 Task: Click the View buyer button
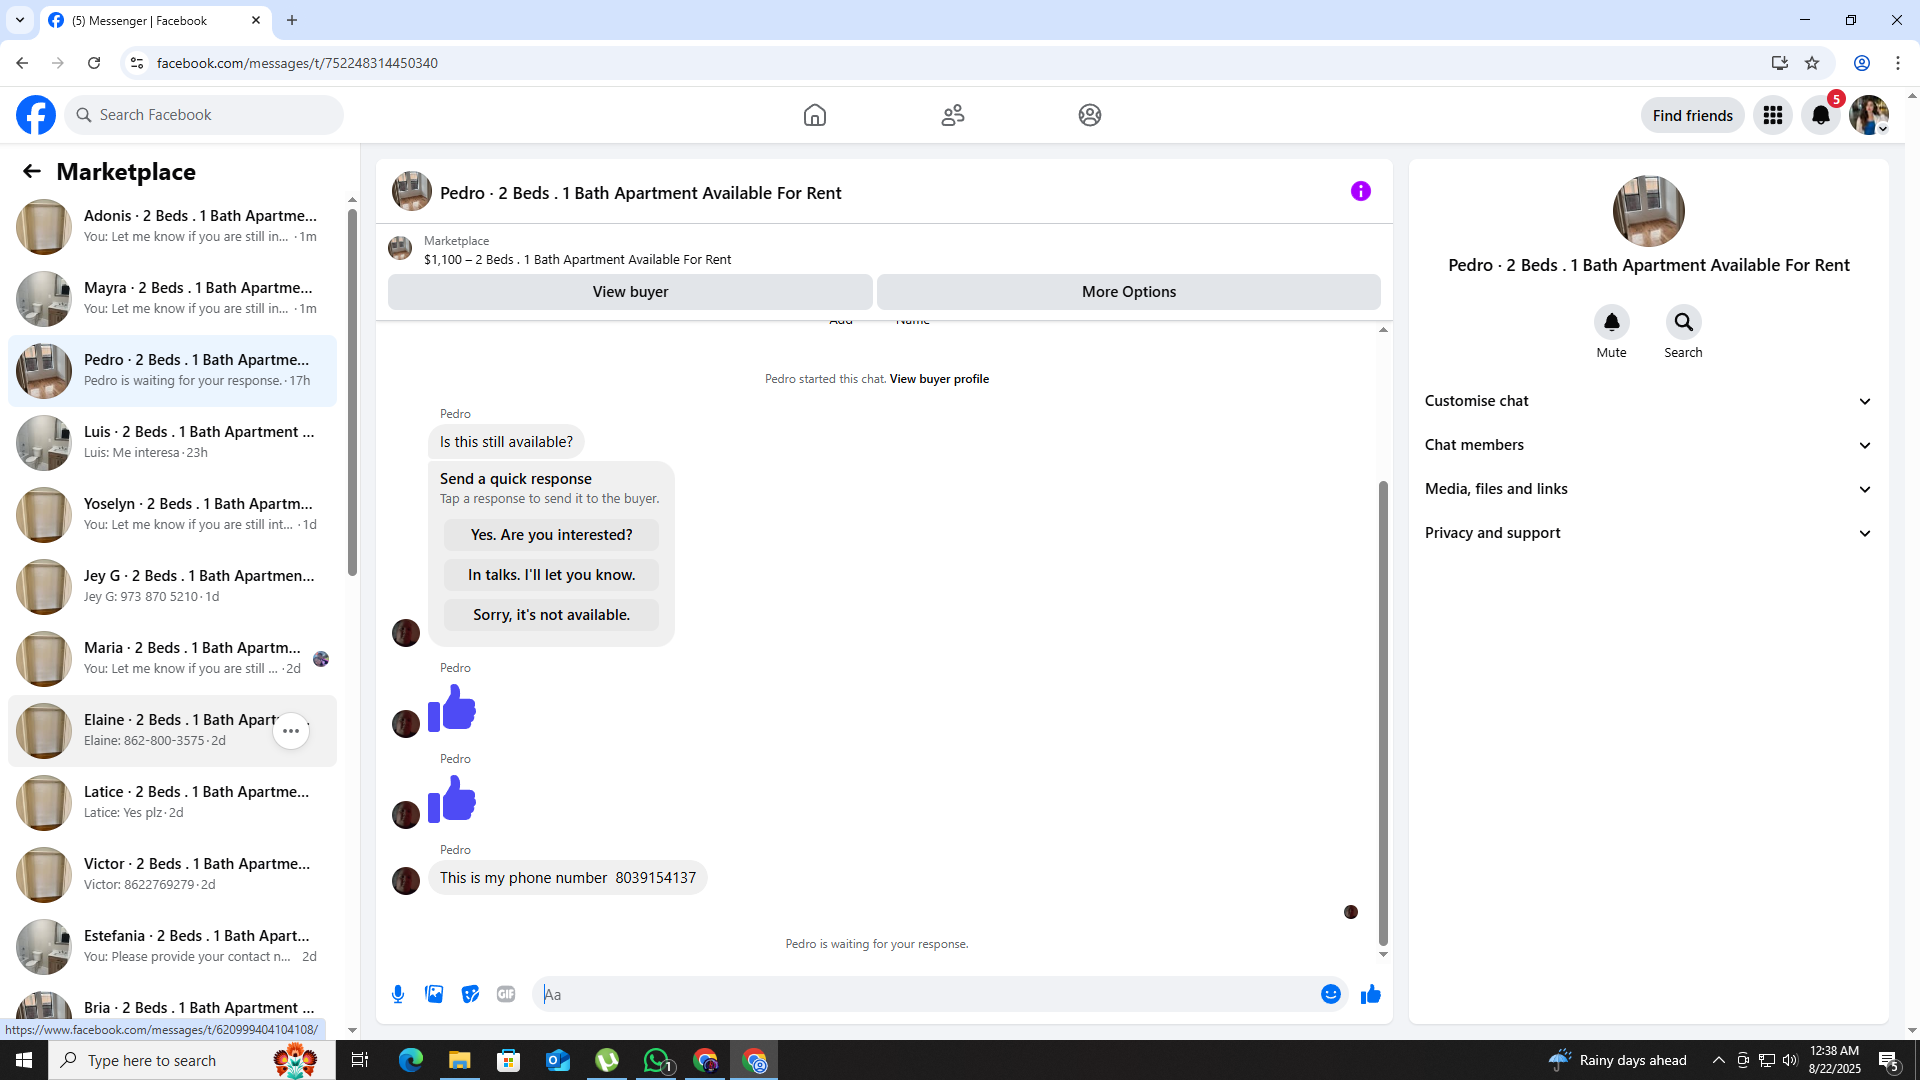click(x=630, y=292)
